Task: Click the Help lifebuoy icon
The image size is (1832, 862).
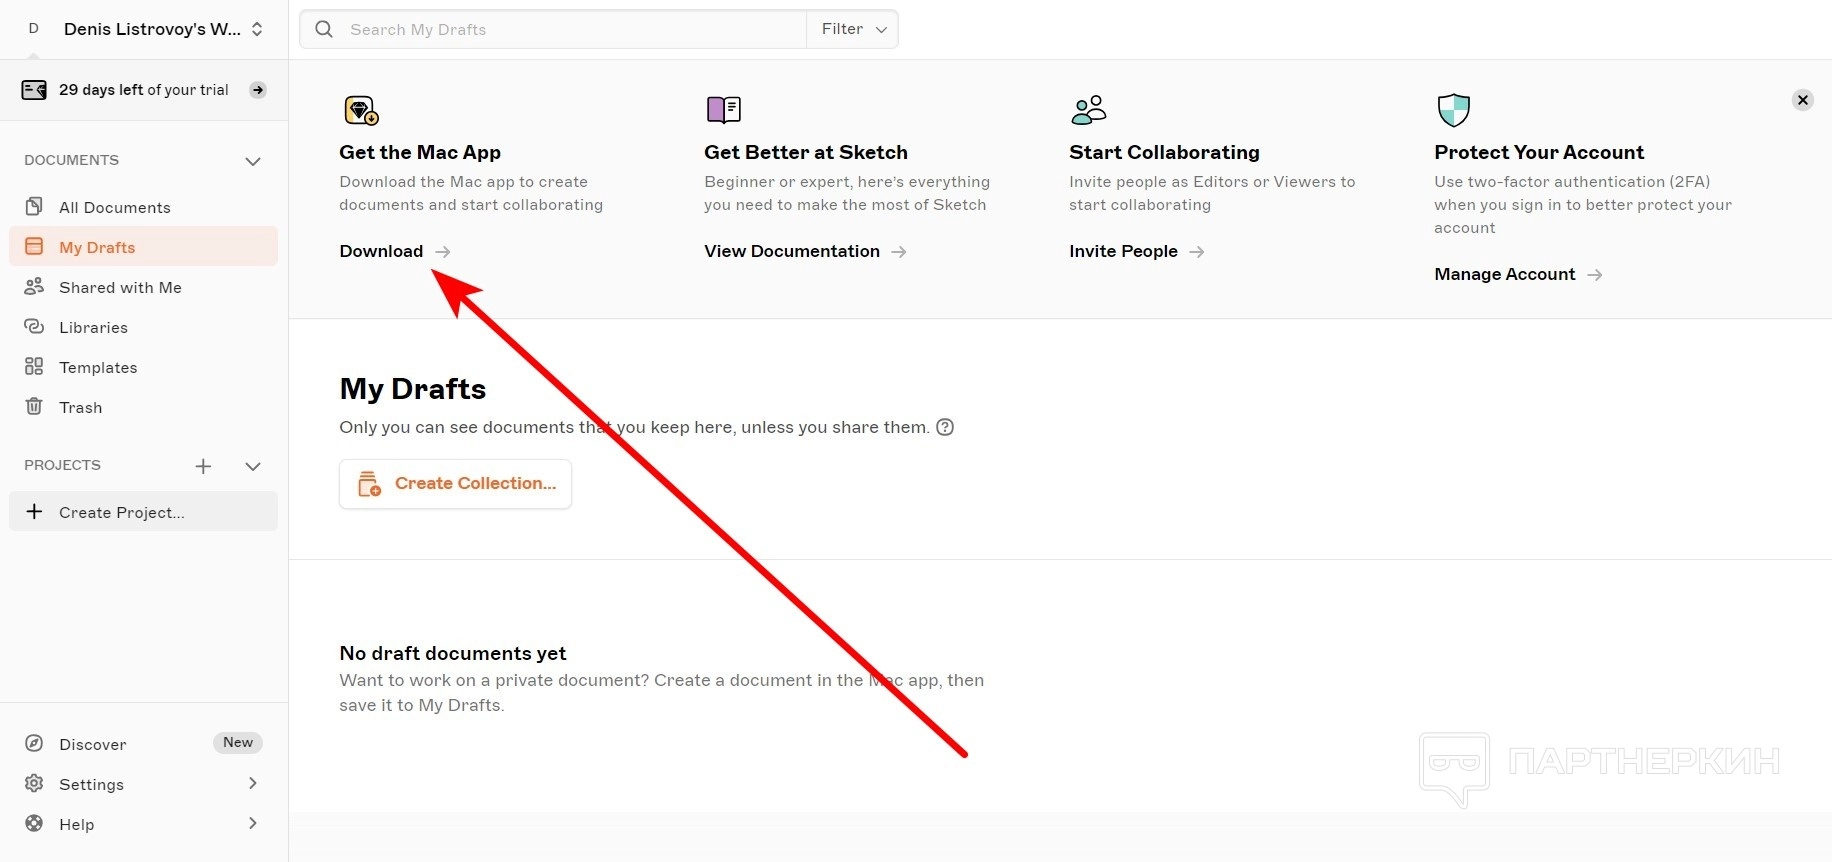Action: point(34,824)
